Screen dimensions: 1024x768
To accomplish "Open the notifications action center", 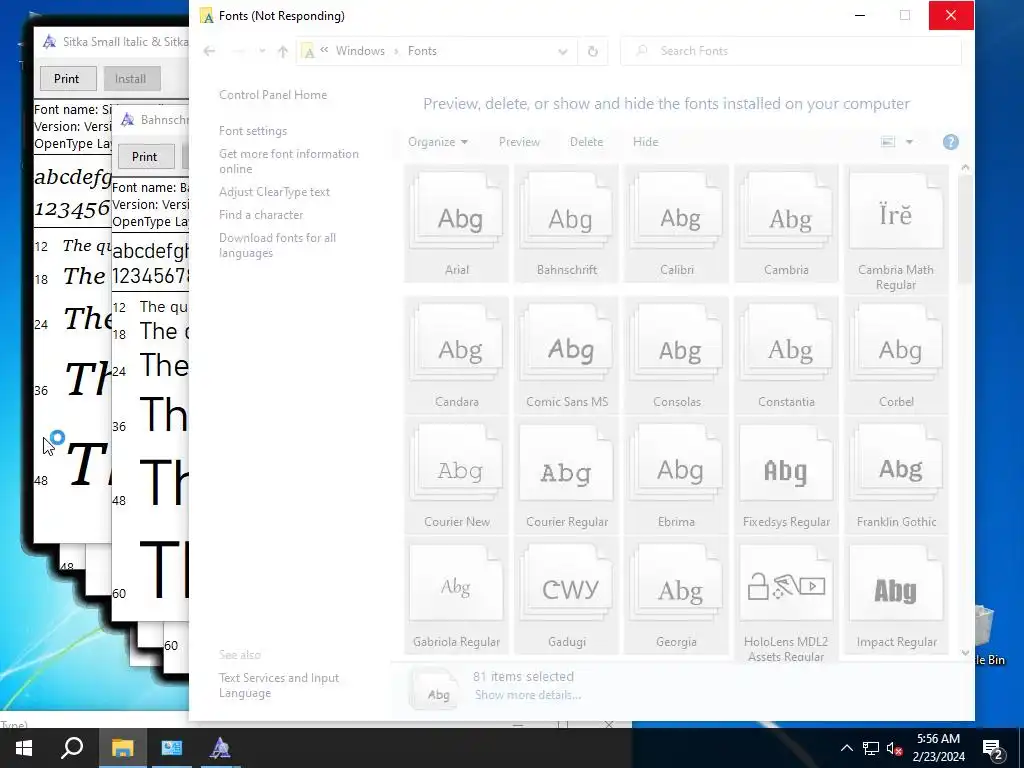I will [x=993, y=748].
